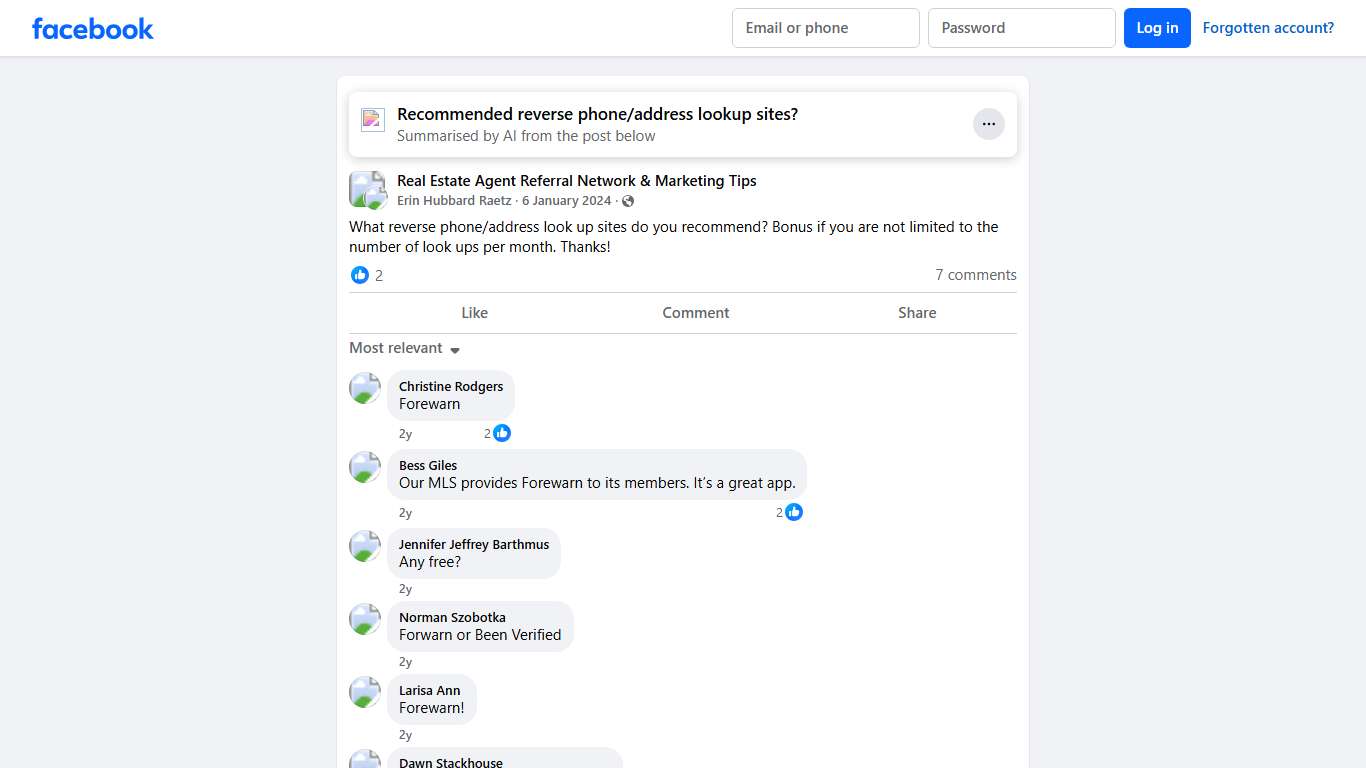The image size is (1366, 768).
Task: Open the Most relevant sort dropdown
Action: click(x=395, y=348)
